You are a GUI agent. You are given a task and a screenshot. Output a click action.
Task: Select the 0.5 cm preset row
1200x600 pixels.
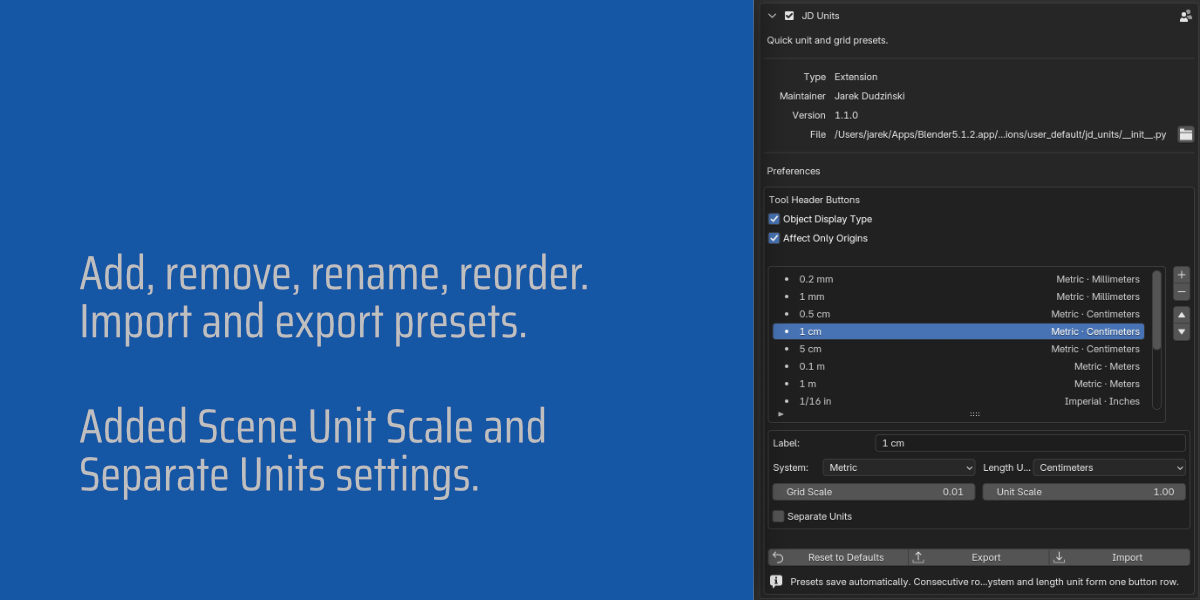pos(959,314)
